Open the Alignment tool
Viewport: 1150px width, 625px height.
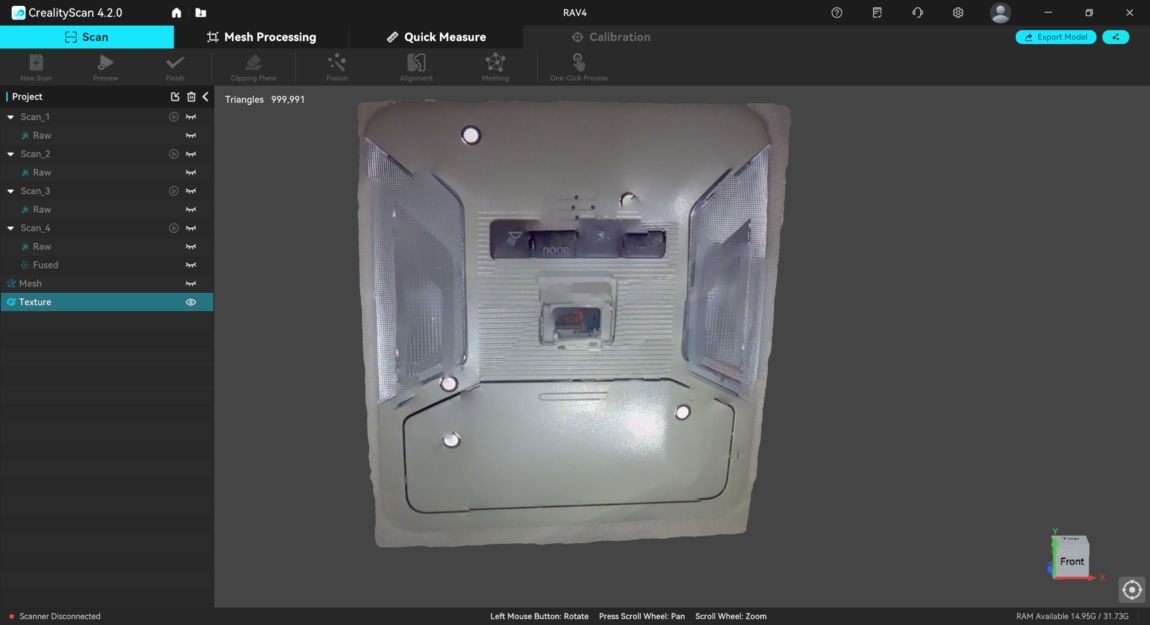point(416,64)
